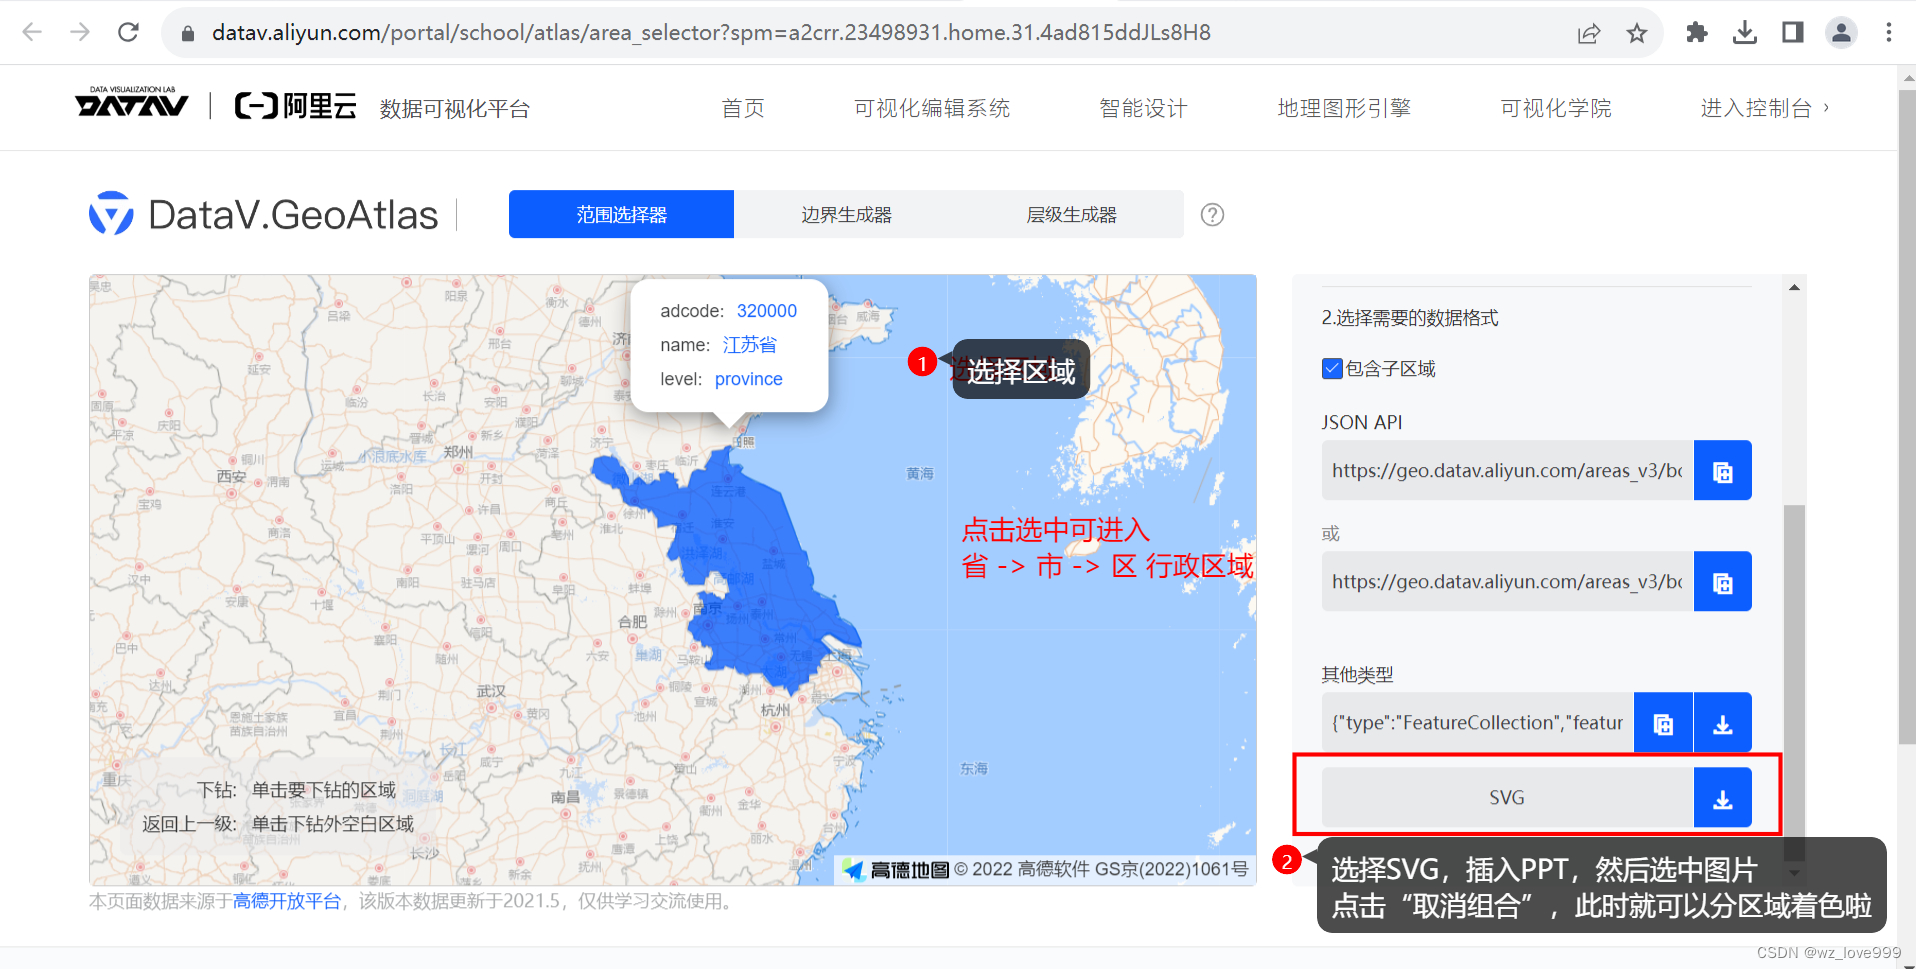Click 南昌 city label on the map

[565, 797]
